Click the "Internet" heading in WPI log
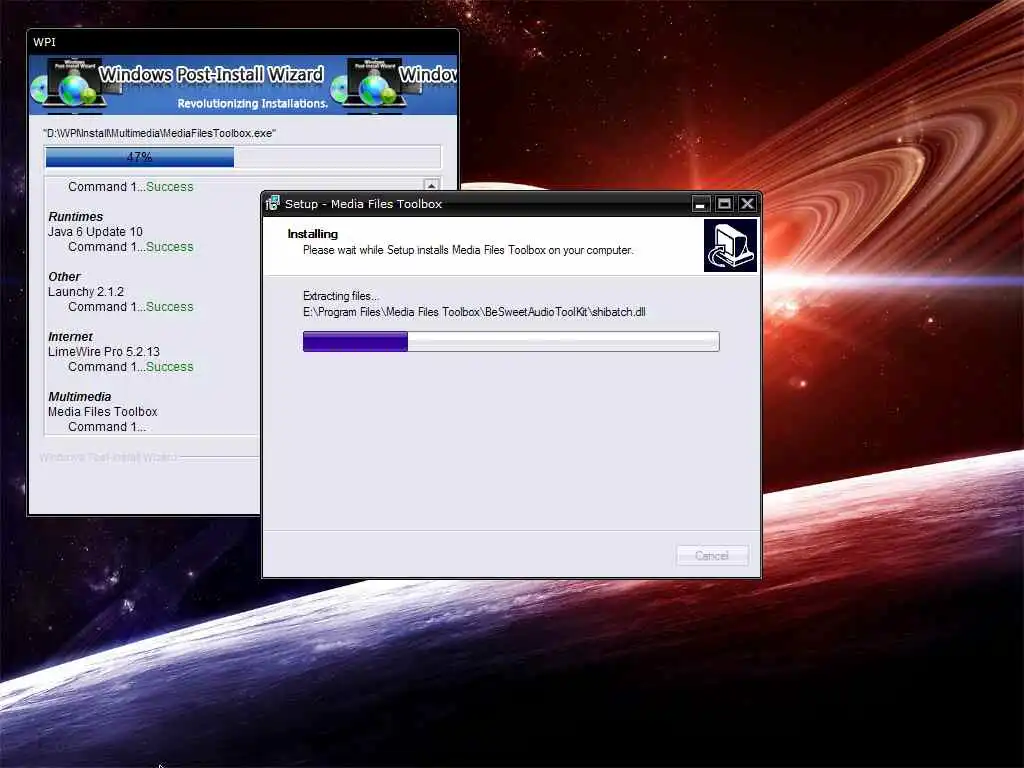The height and width of the screenshot is (768, 1024). coord(71,337)
